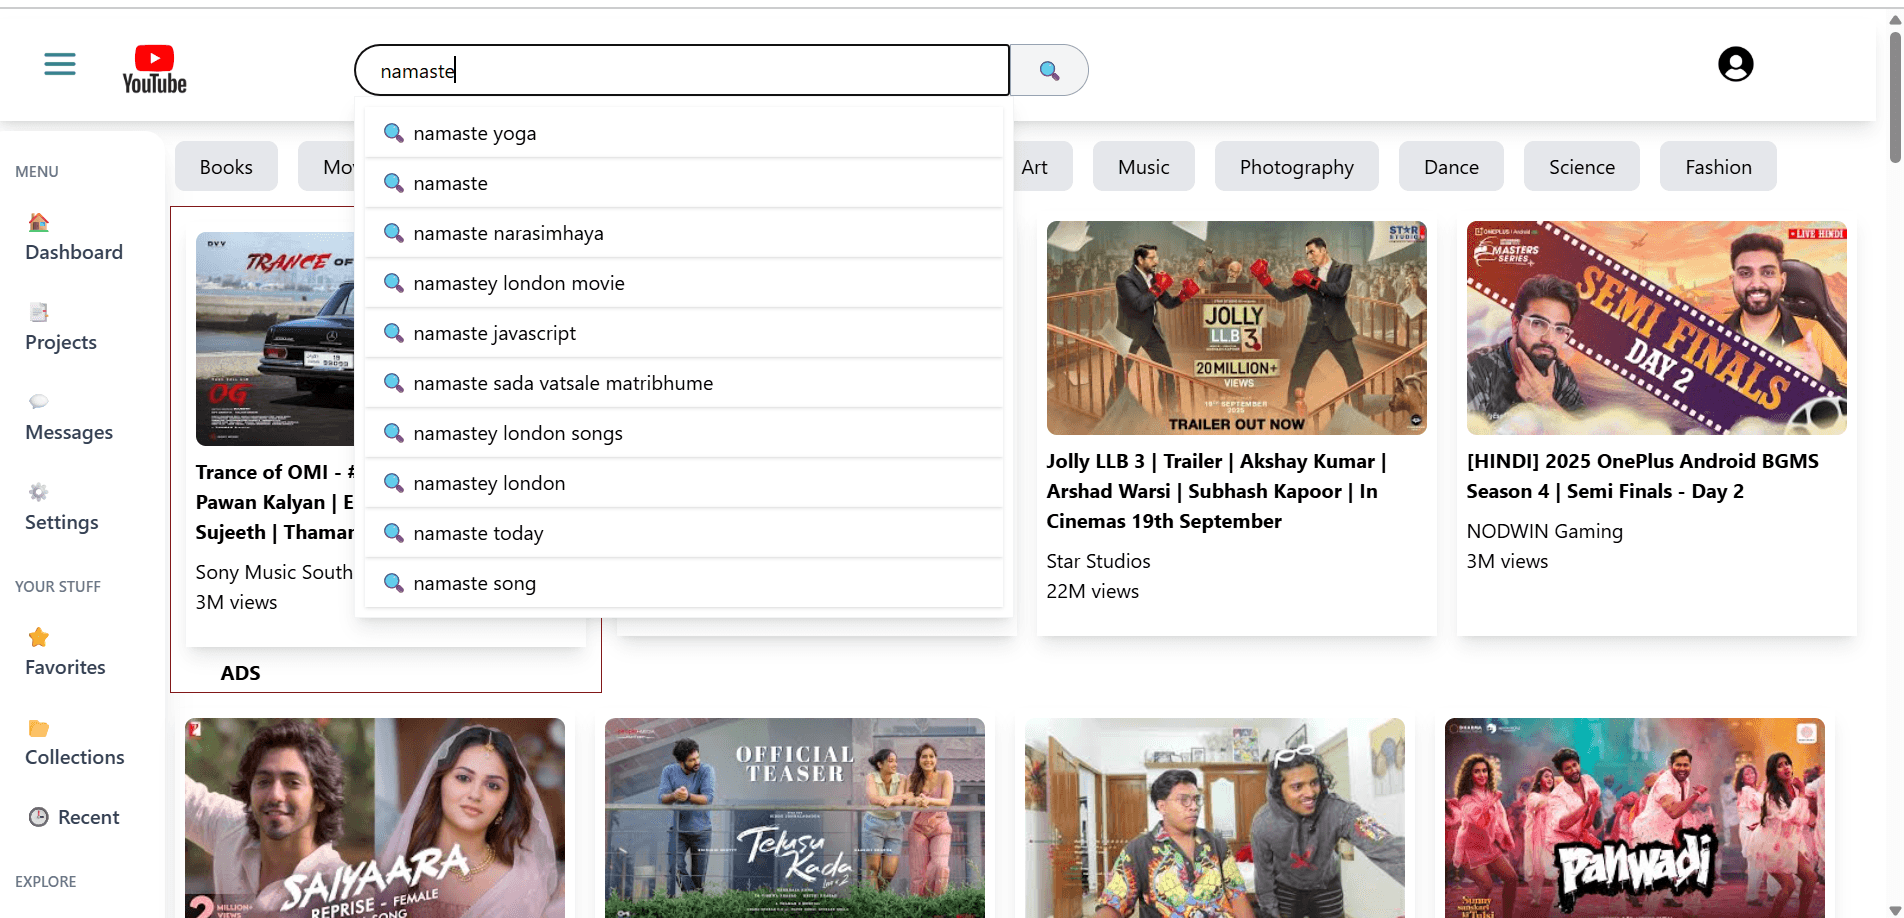The image size is (1904, 918).
Task: Click the YouTube logo
Action: pos(153,67)
